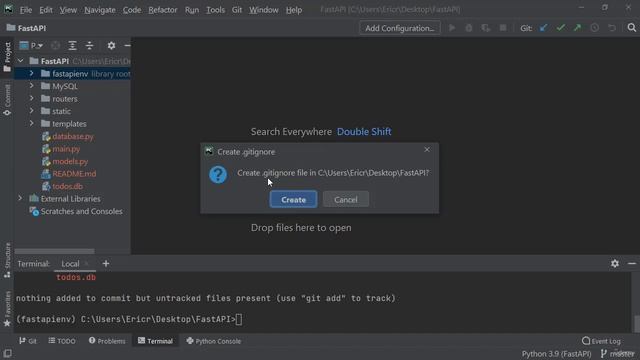Screen dimensions: 640x360
Task: Open Project panel settings gear
Action: [x=111, y=45]
